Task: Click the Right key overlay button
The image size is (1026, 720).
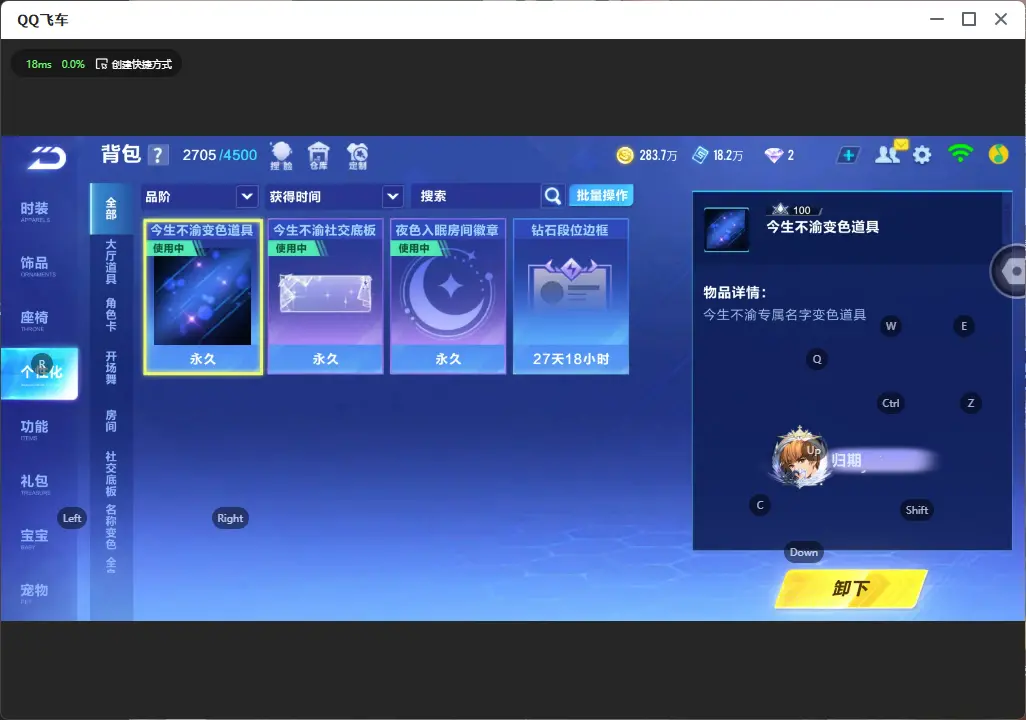Action: pos(230,518)
